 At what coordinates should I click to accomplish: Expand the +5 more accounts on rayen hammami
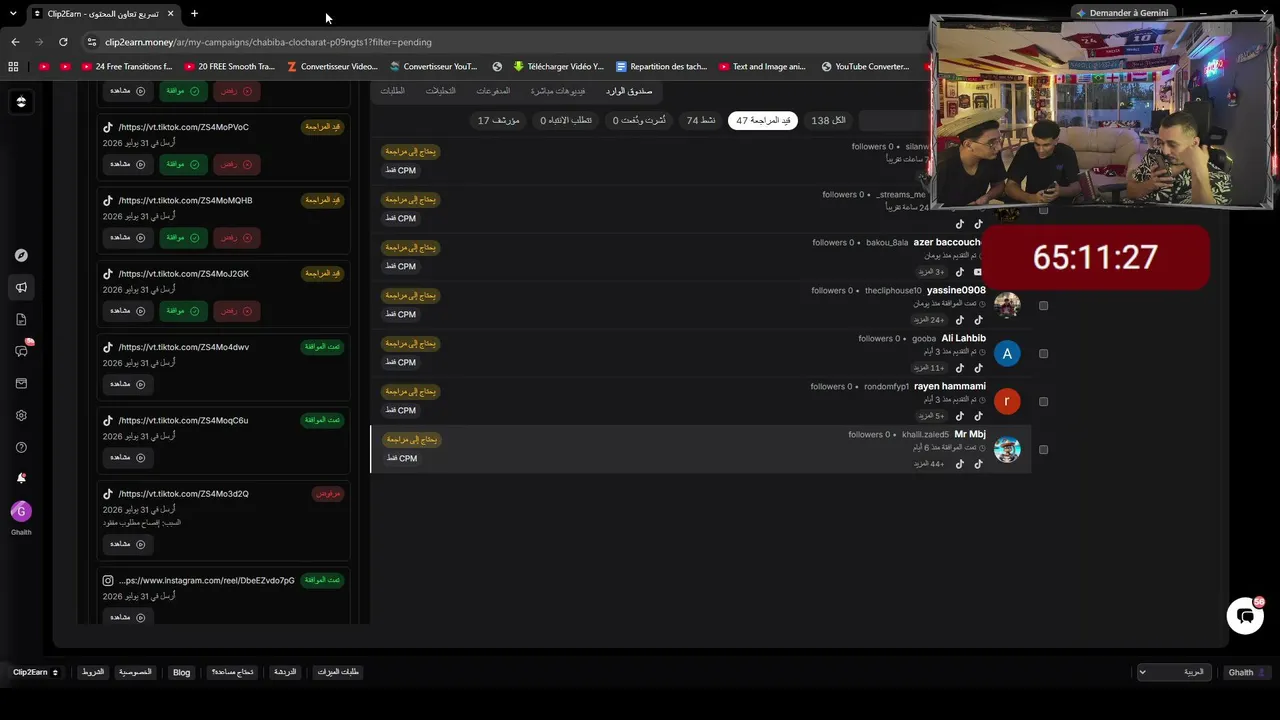[x=931, y=416]
